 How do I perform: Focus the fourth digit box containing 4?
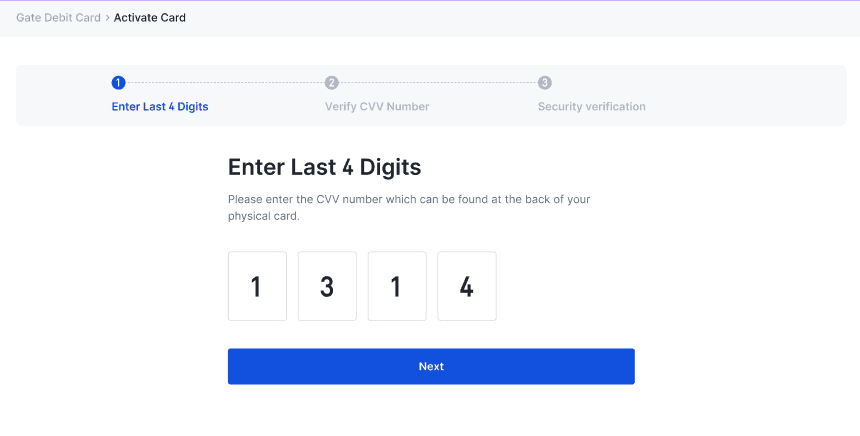click(467, 286)
